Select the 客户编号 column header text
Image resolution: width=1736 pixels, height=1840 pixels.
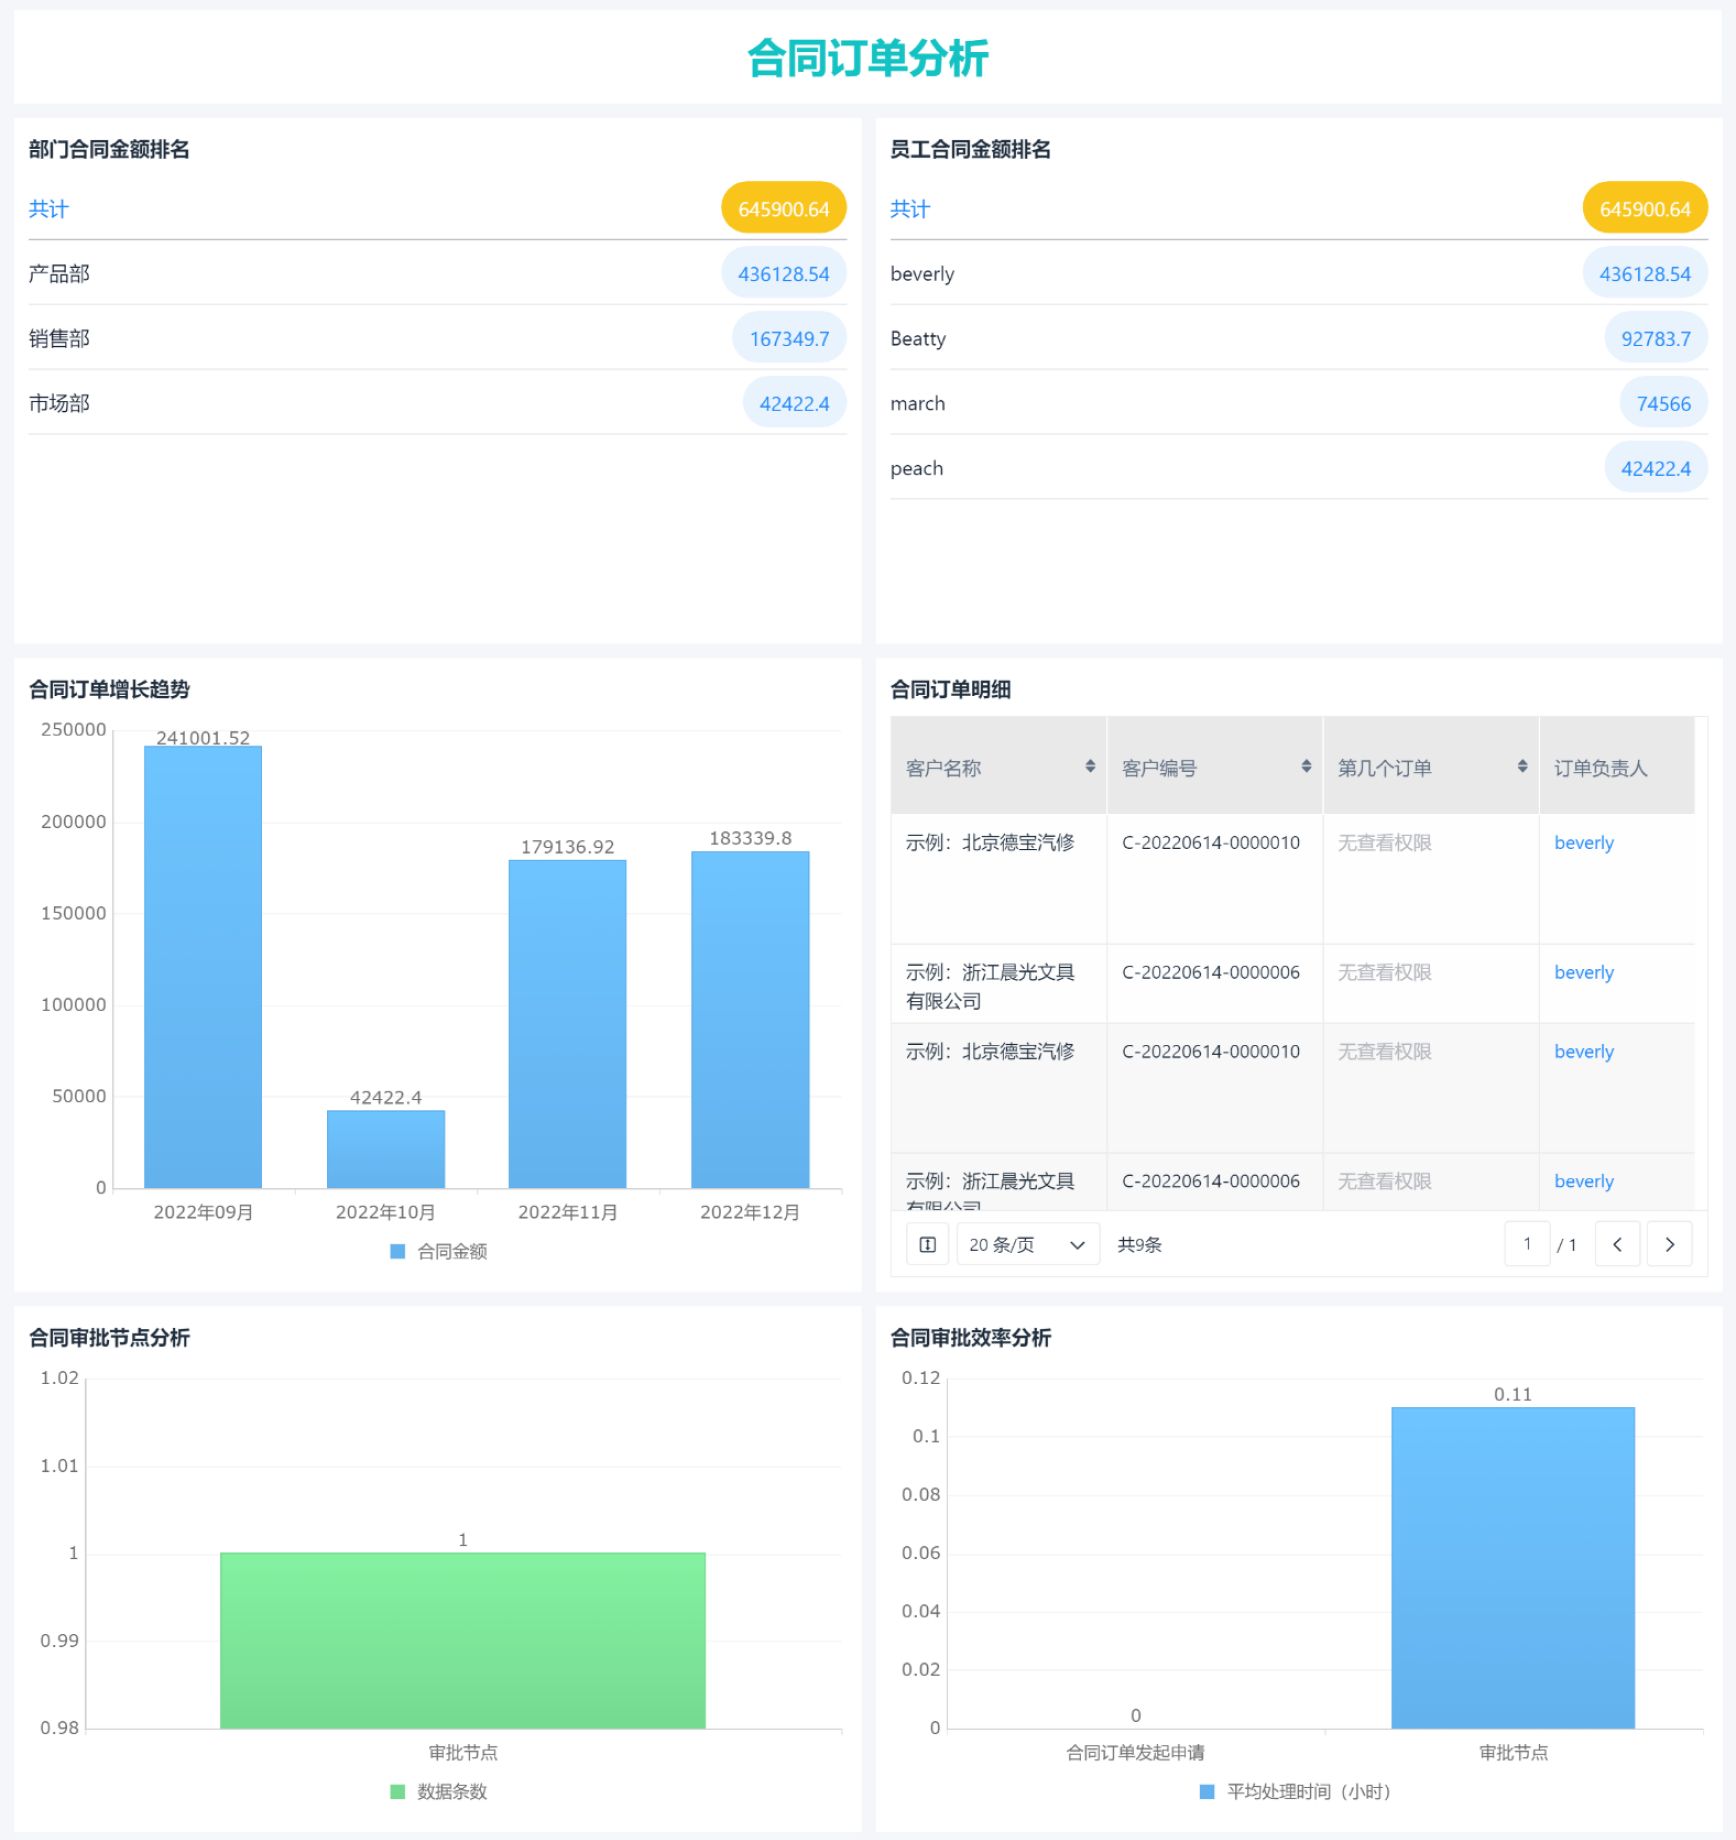point(1159,768)
